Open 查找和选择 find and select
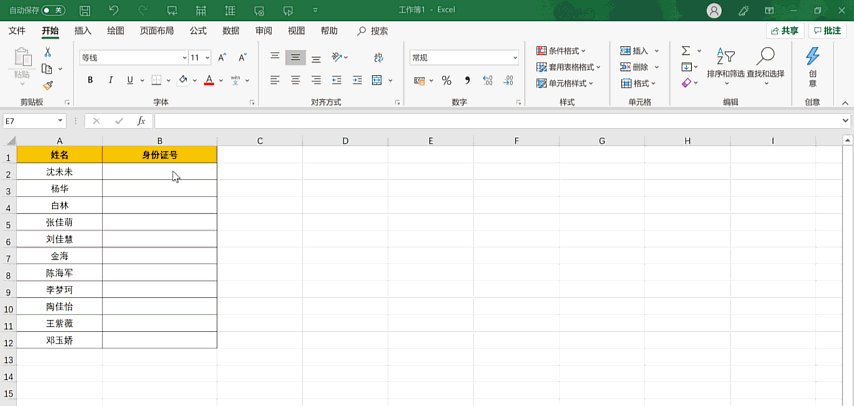The height and width of the screenshot is (406, 854). (x=765, y=64)
